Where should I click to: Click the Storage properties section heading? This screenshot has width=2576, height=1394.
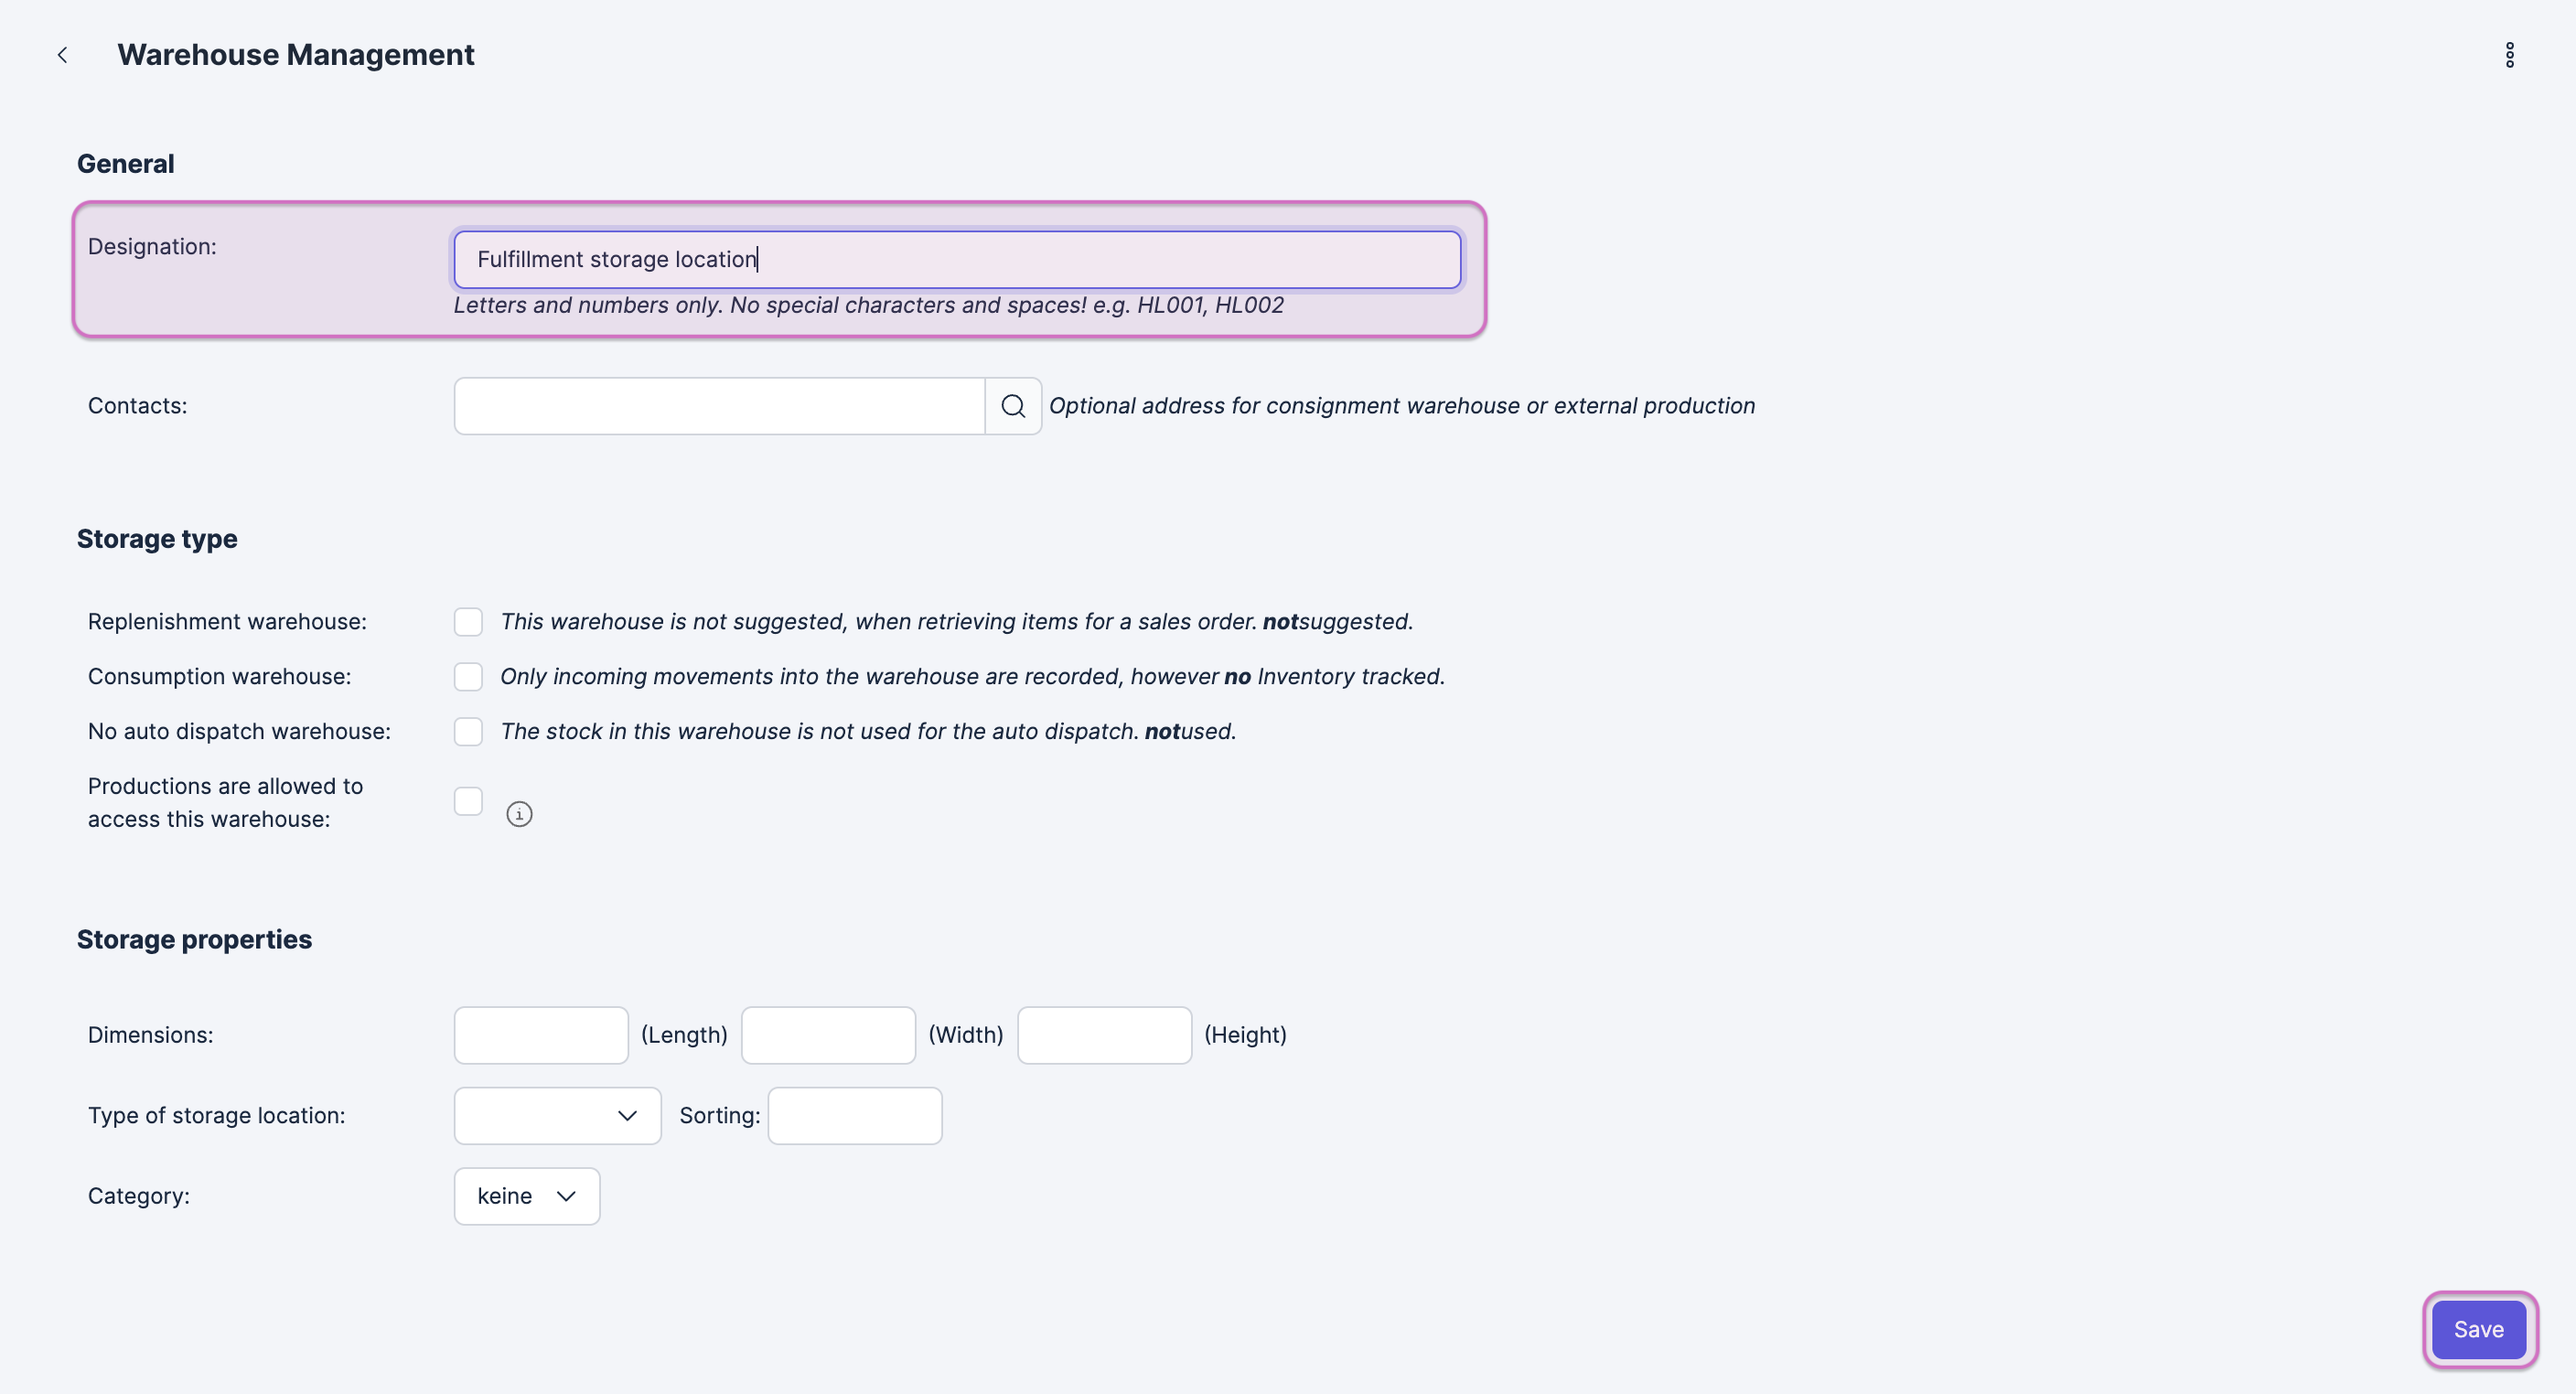(194, 940)
